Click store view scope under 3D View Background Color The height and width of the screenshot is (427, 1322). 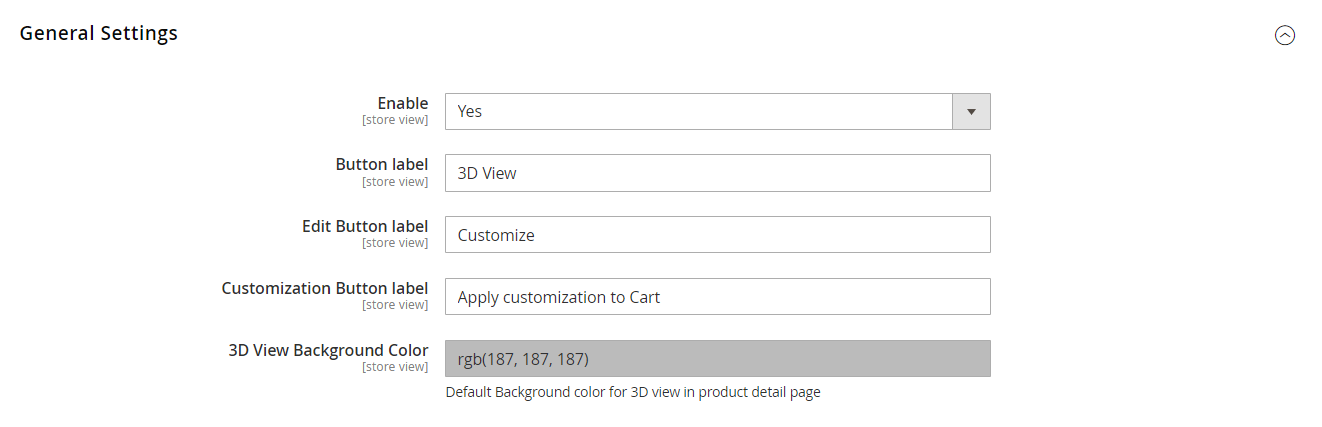[394, 367]
